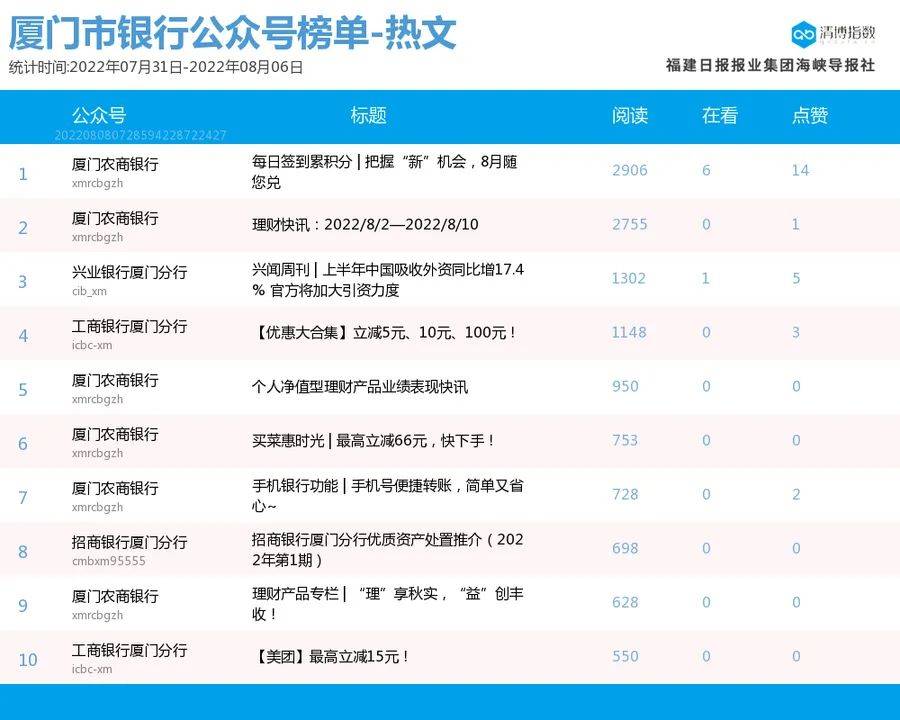Click the 点赞 value 2 for 手机银行功能

tap(796, 494)
